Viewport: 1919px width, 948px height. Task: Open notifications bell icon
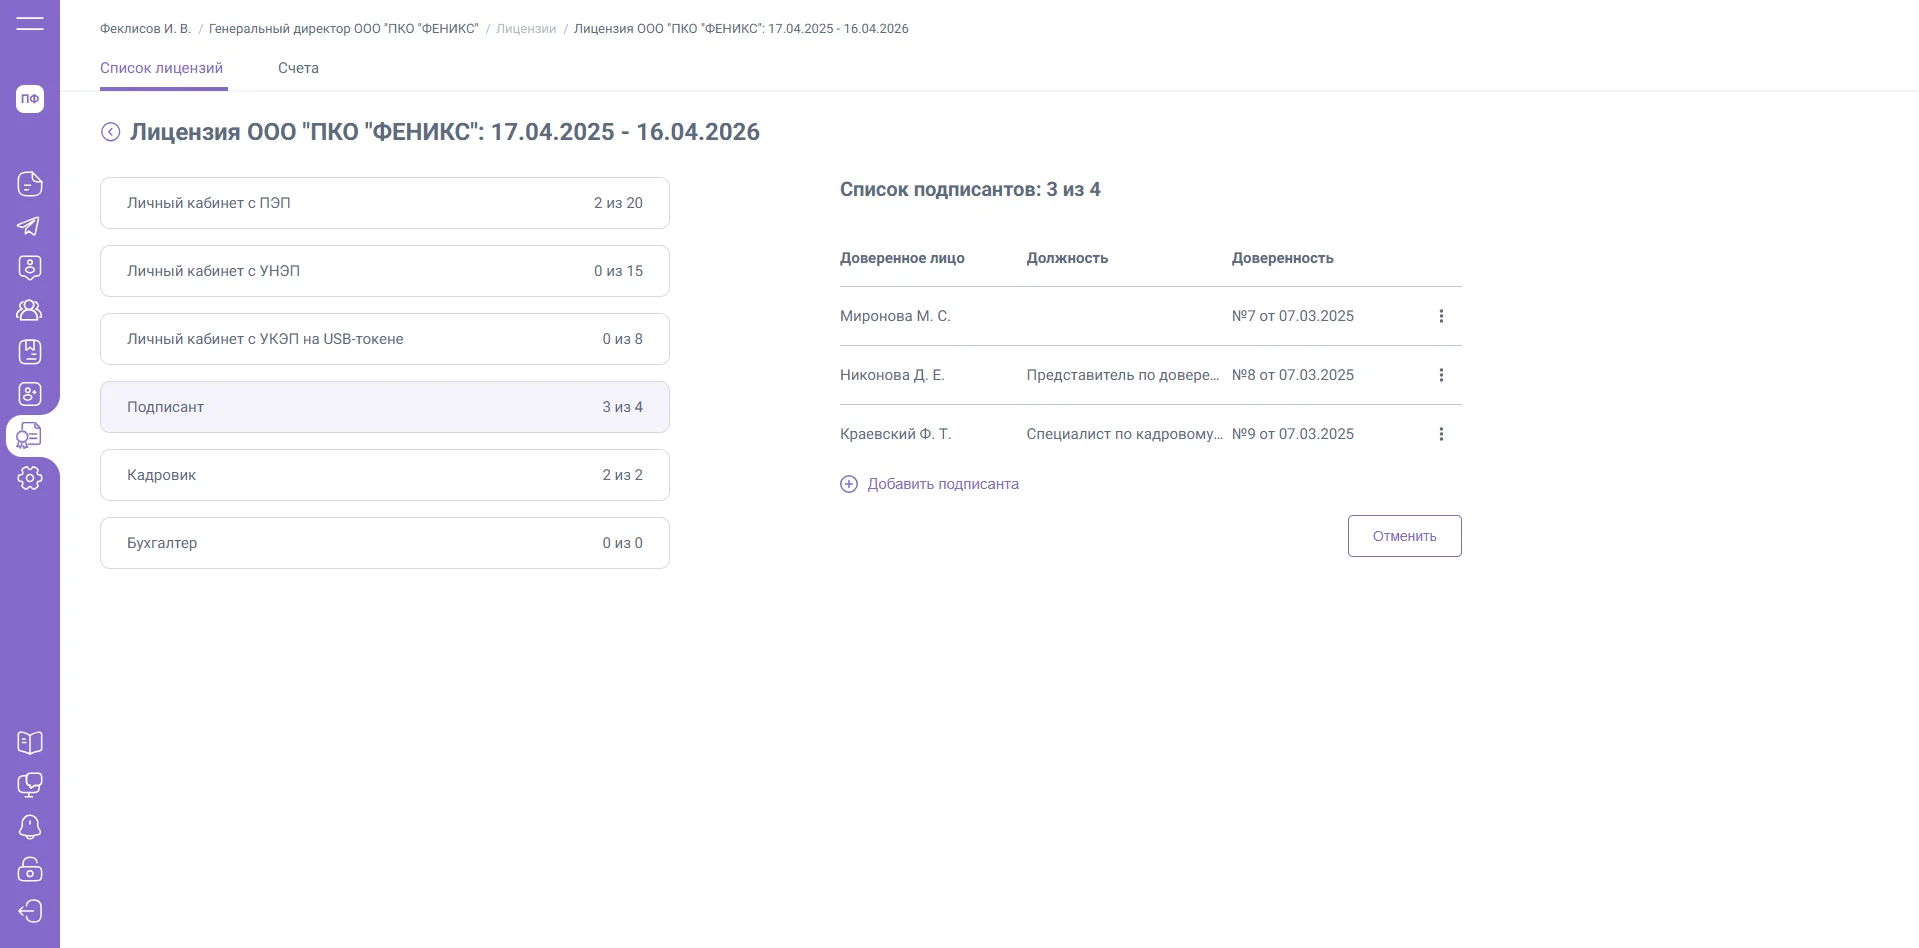click(x=30, y=827)
